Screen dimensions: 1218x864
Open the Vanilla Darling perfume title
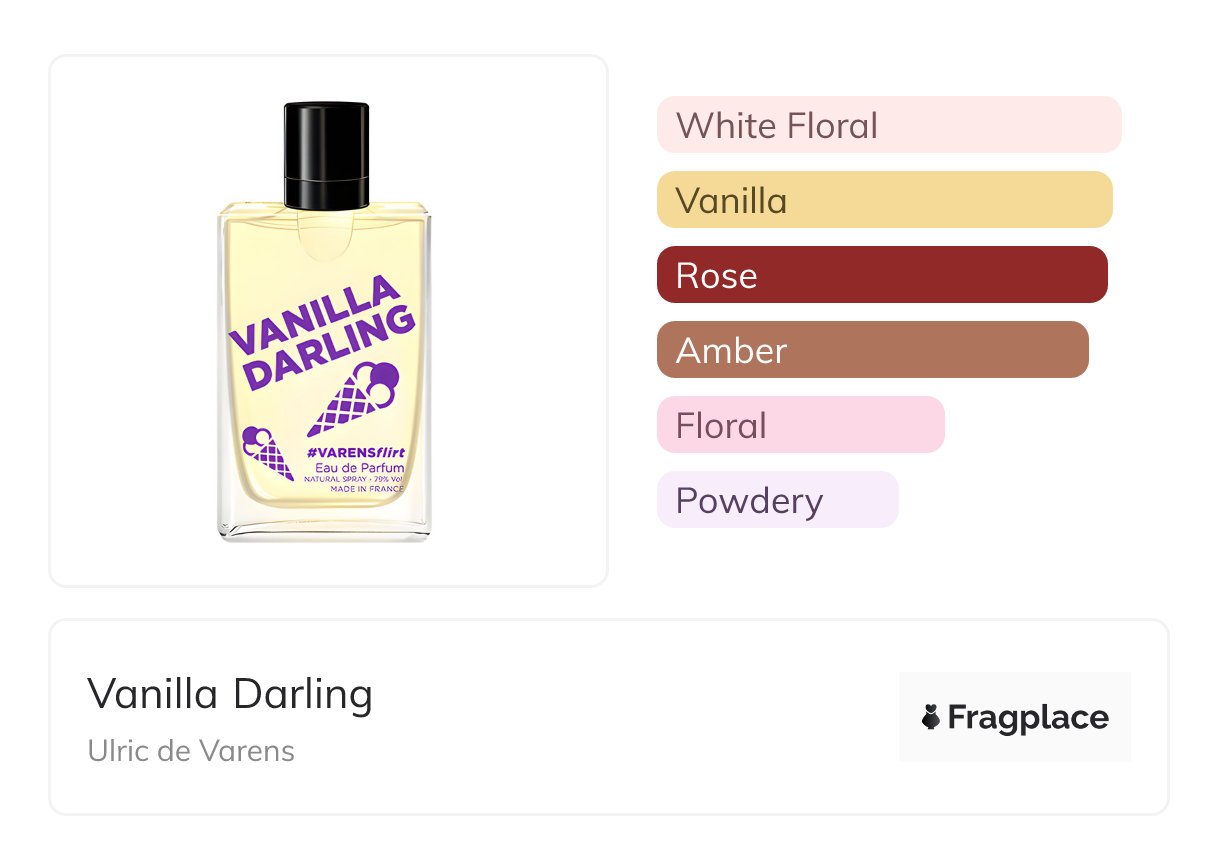coord(230,694)
